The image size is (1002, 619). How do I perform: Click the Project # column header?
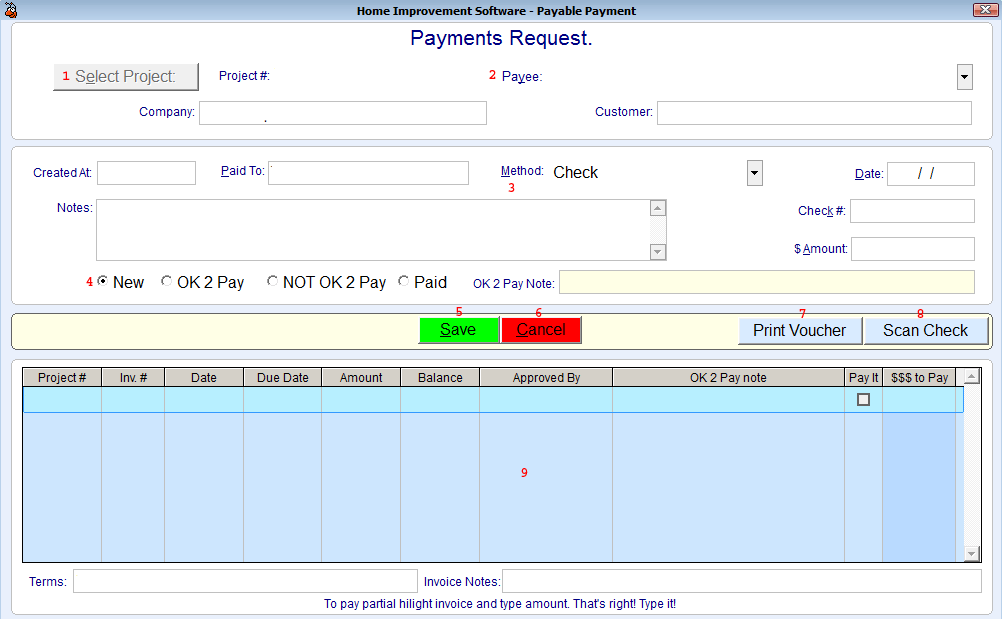[62, 378]
